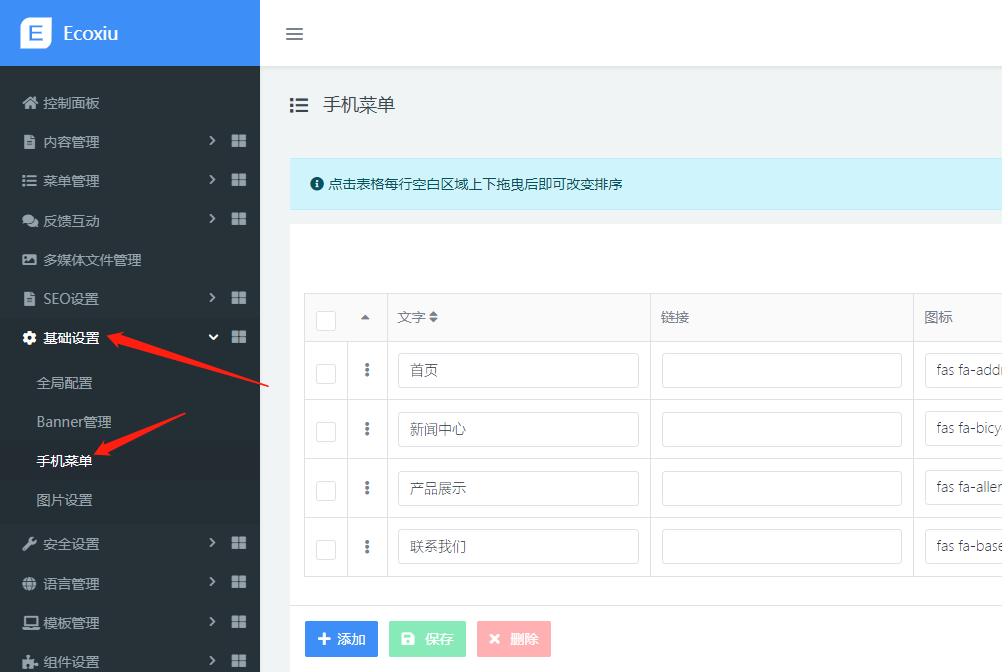Viewport: 1002px width, 672px height.
Task: Click the green 保存 button
Action: (427, 639)
